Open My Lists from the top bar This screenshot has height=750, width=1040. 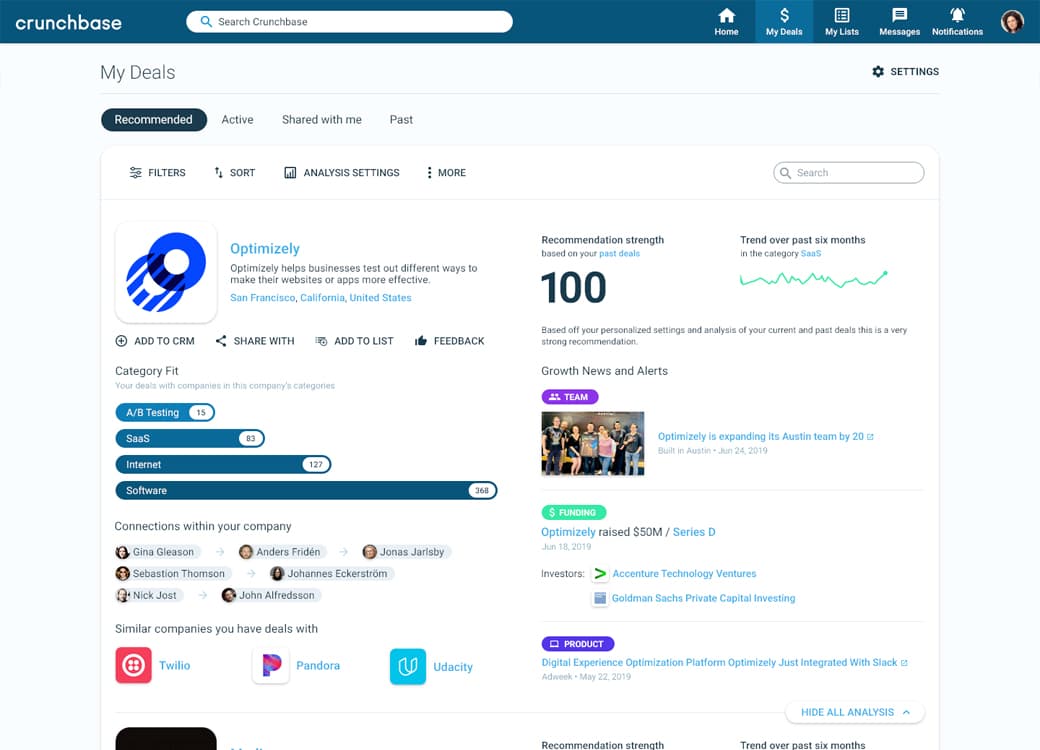(841, 16)
